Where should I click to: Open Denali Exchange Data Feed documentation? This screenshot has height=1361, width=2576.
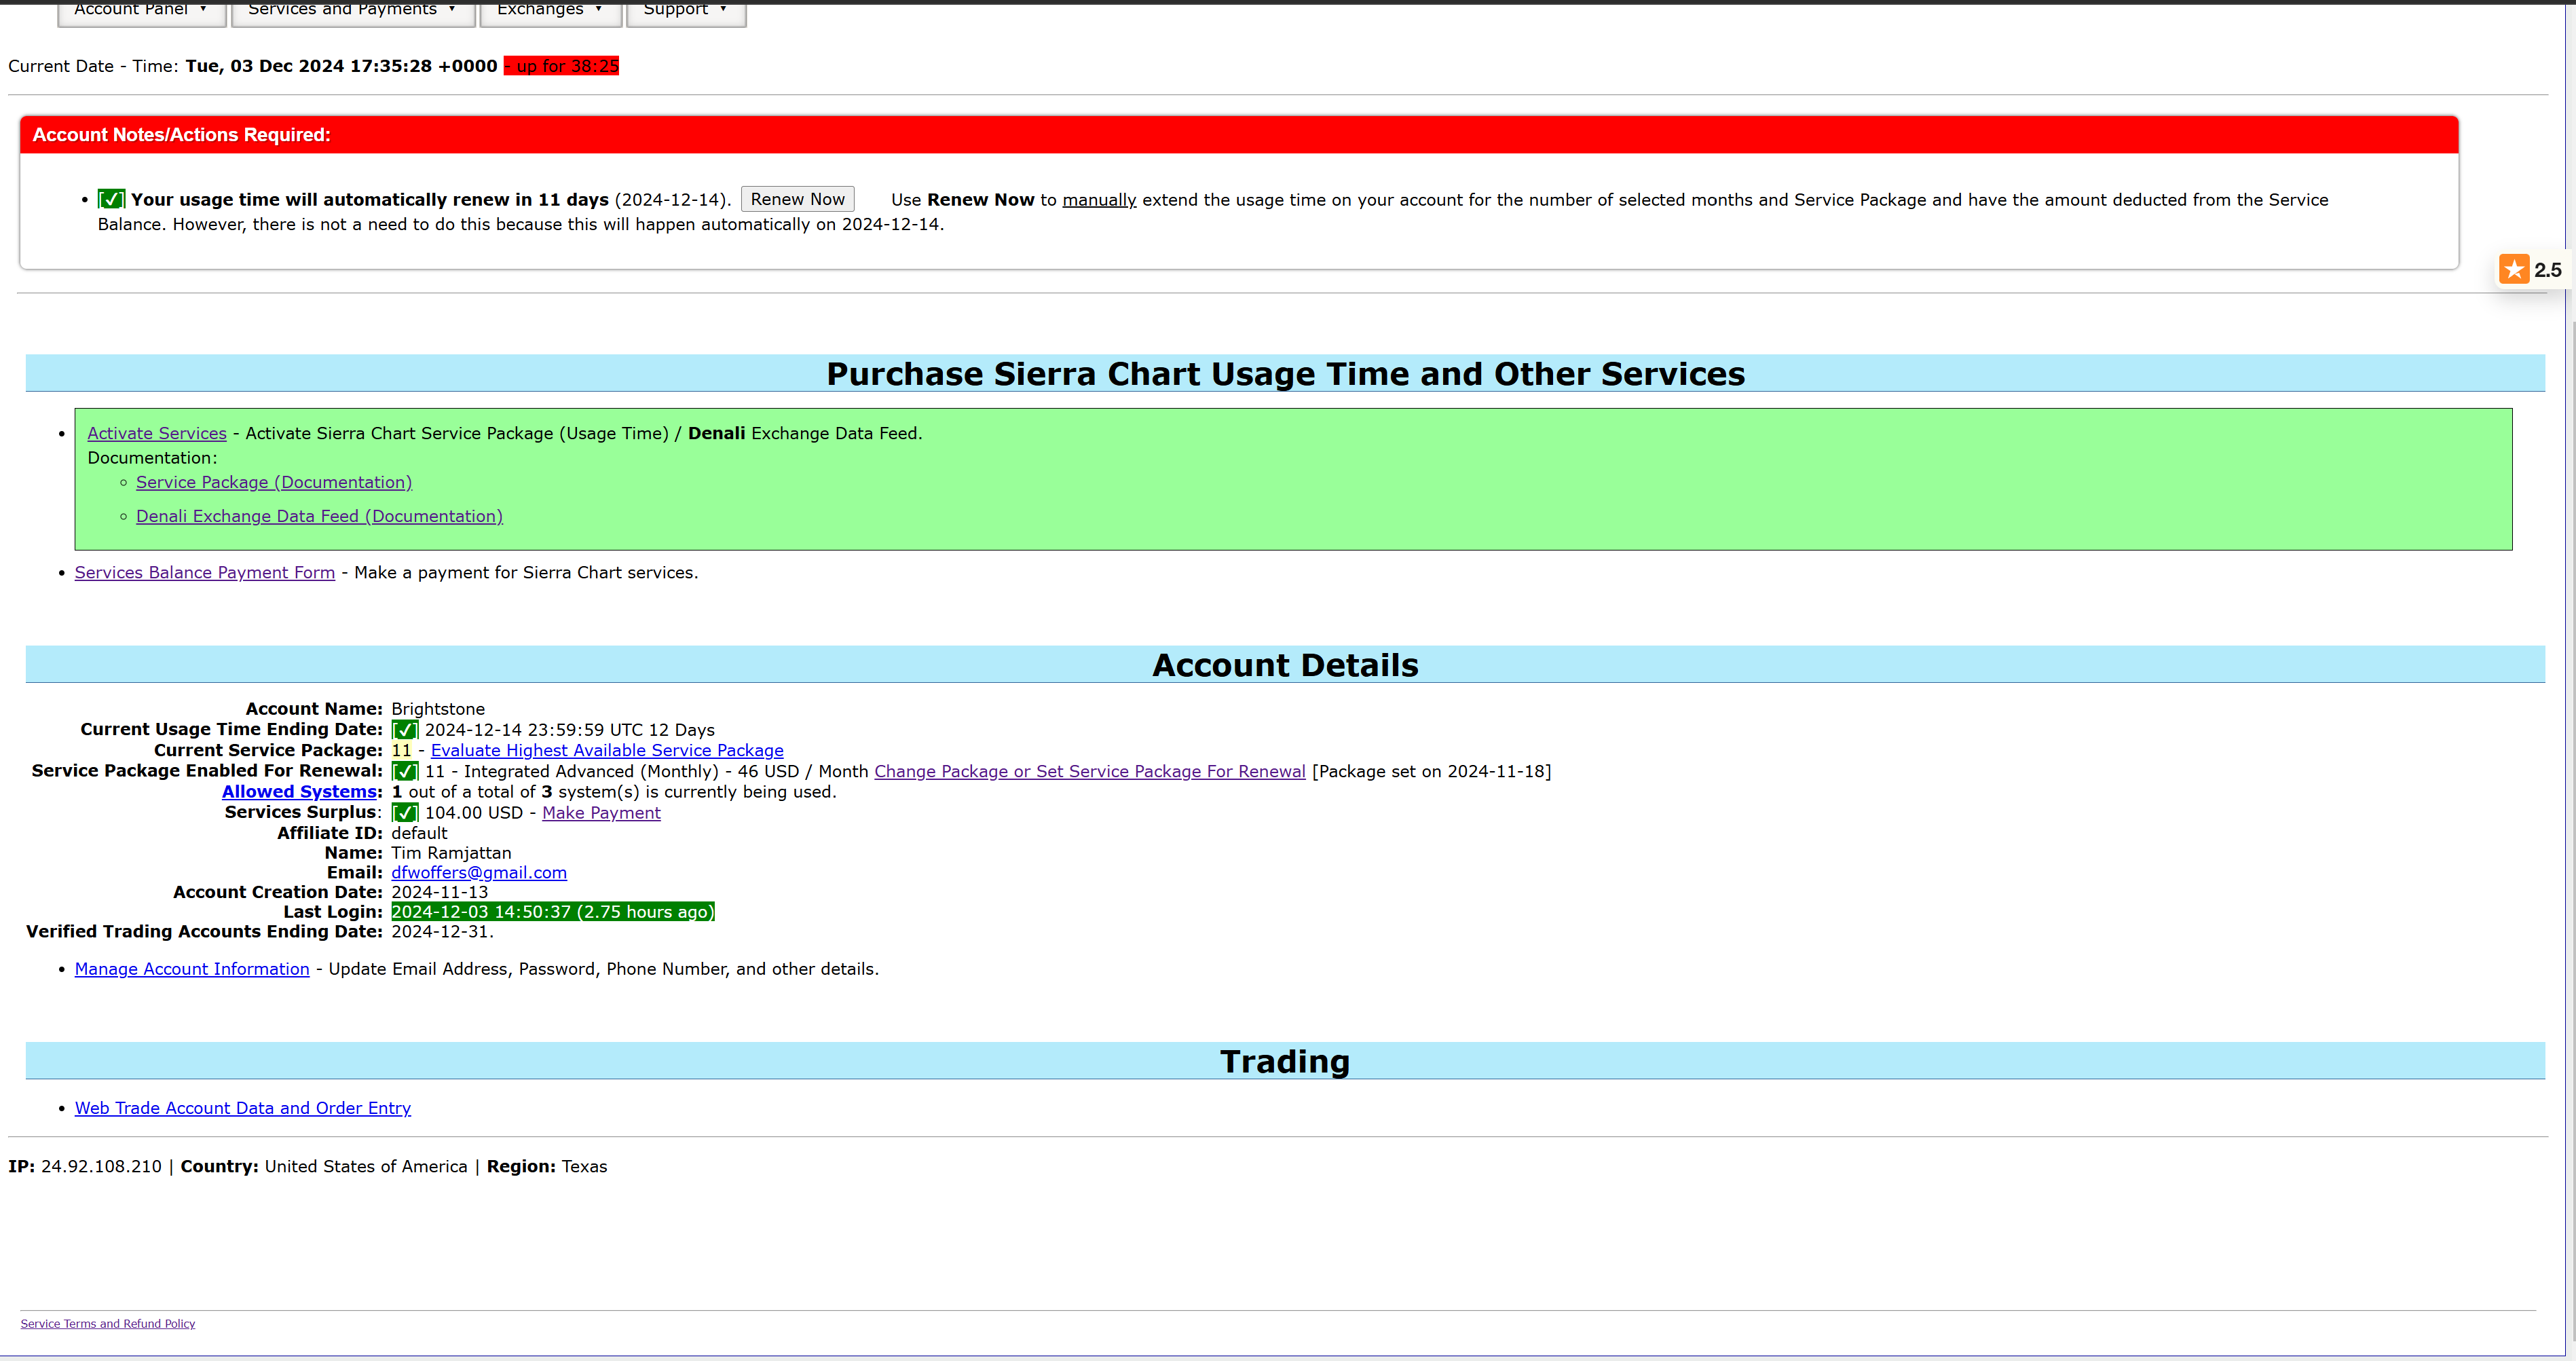[x=319, y=516]
